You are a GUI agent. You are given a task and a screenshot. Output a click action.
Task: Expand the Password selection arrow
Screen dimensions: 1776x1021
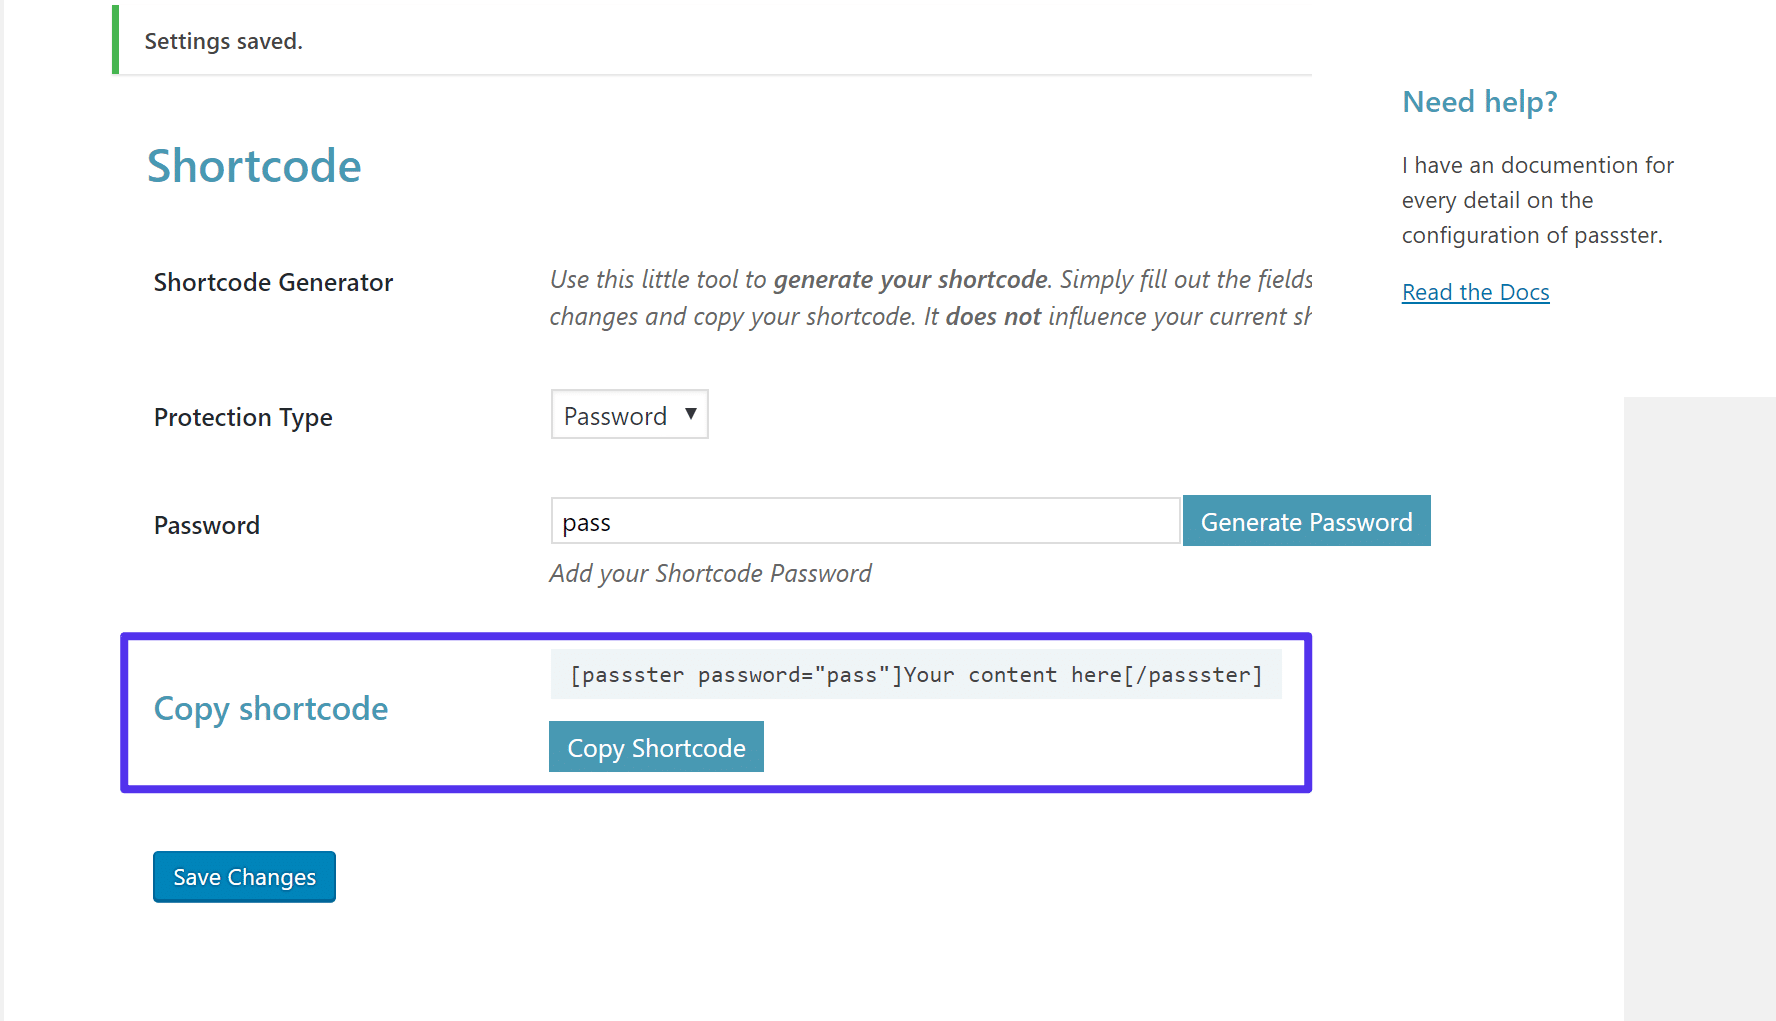691,414
